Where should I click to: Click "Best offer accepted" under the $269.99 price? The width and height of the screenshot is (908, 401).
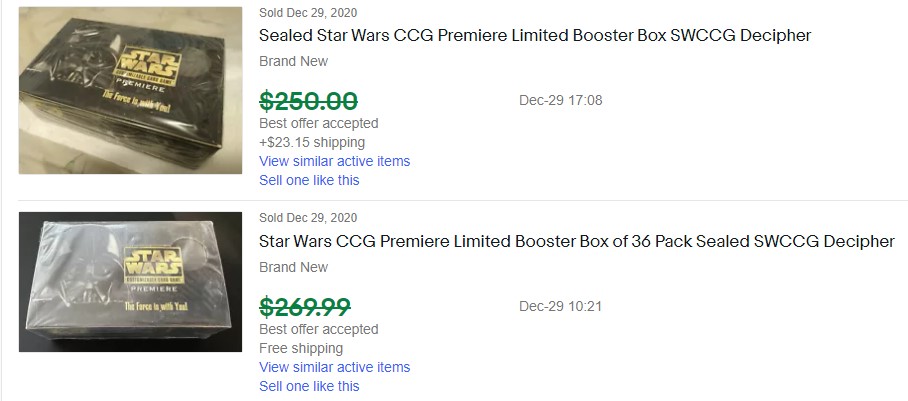pos(318,329)
